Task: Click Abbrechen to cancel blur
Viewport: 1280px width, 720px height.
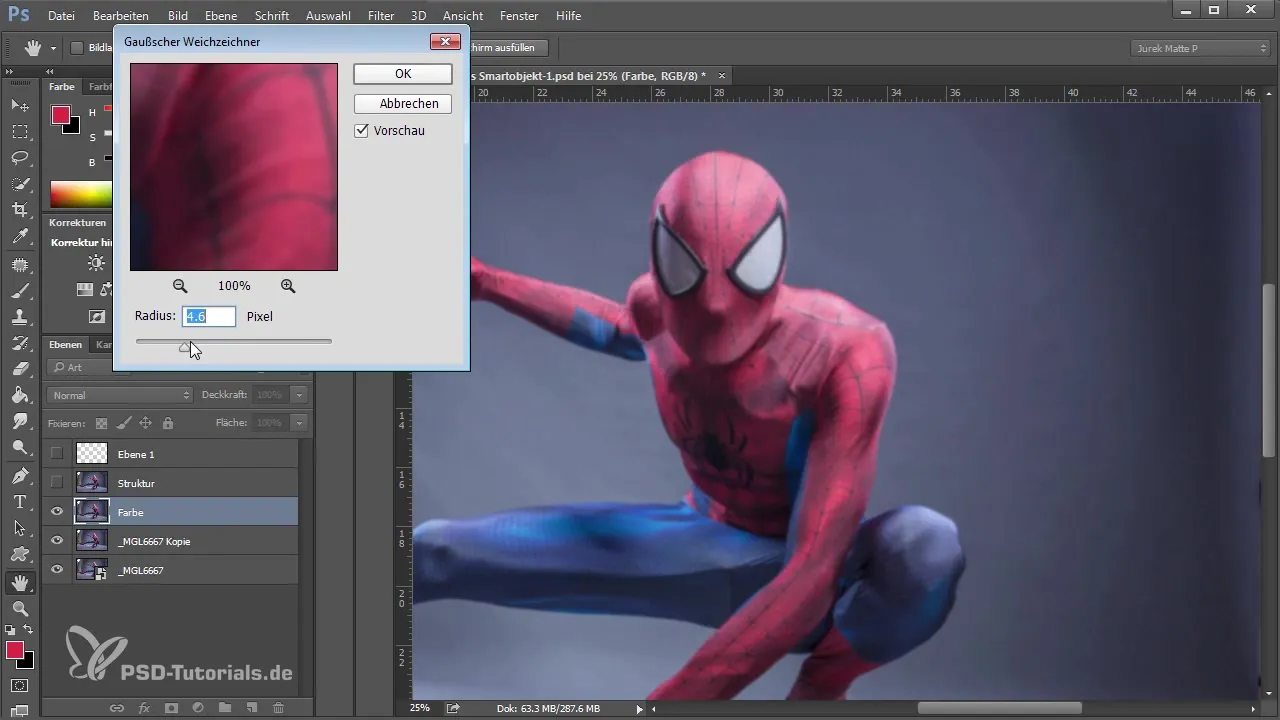Action: click(x=403, y=104)
